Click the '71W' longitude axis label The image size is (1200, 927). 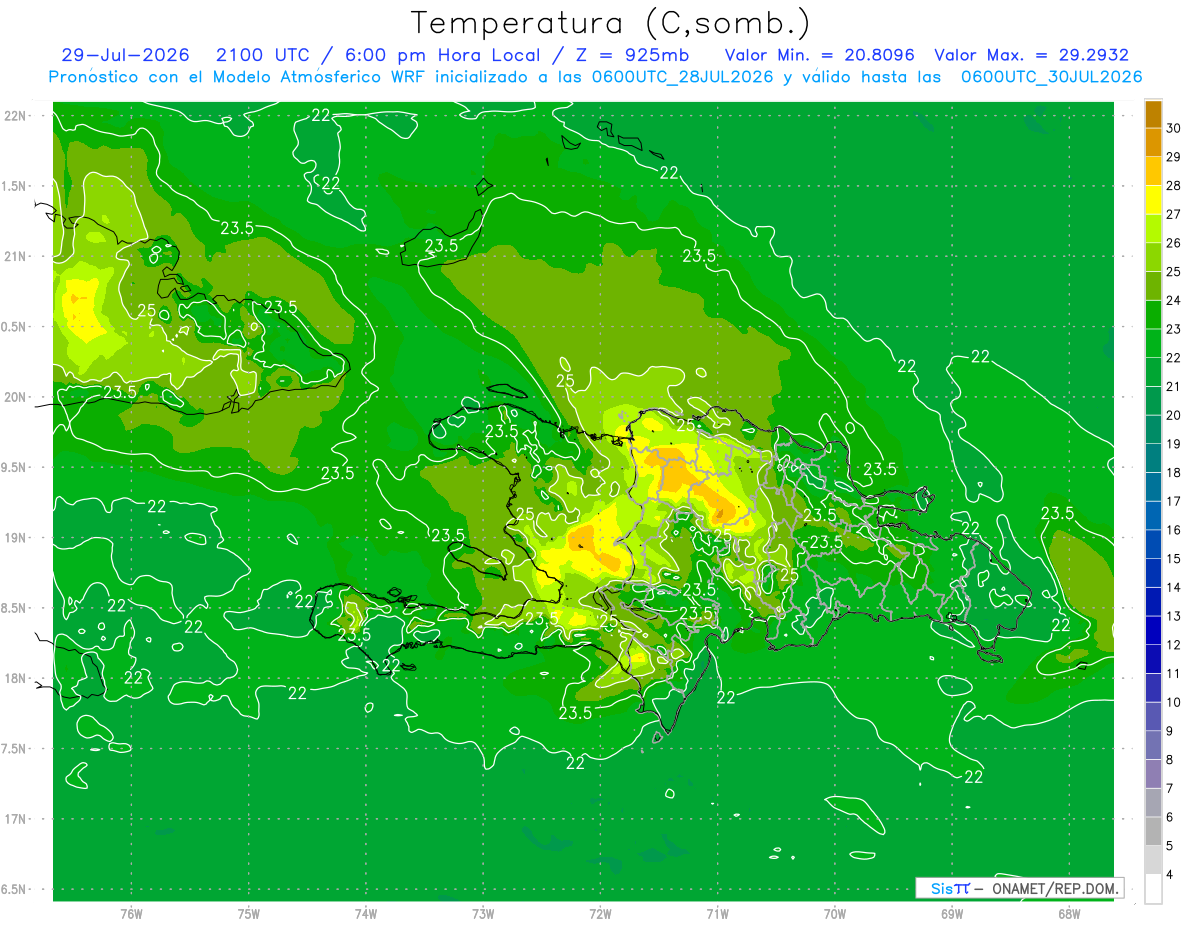pyautogui.click(x=717, y=914)
